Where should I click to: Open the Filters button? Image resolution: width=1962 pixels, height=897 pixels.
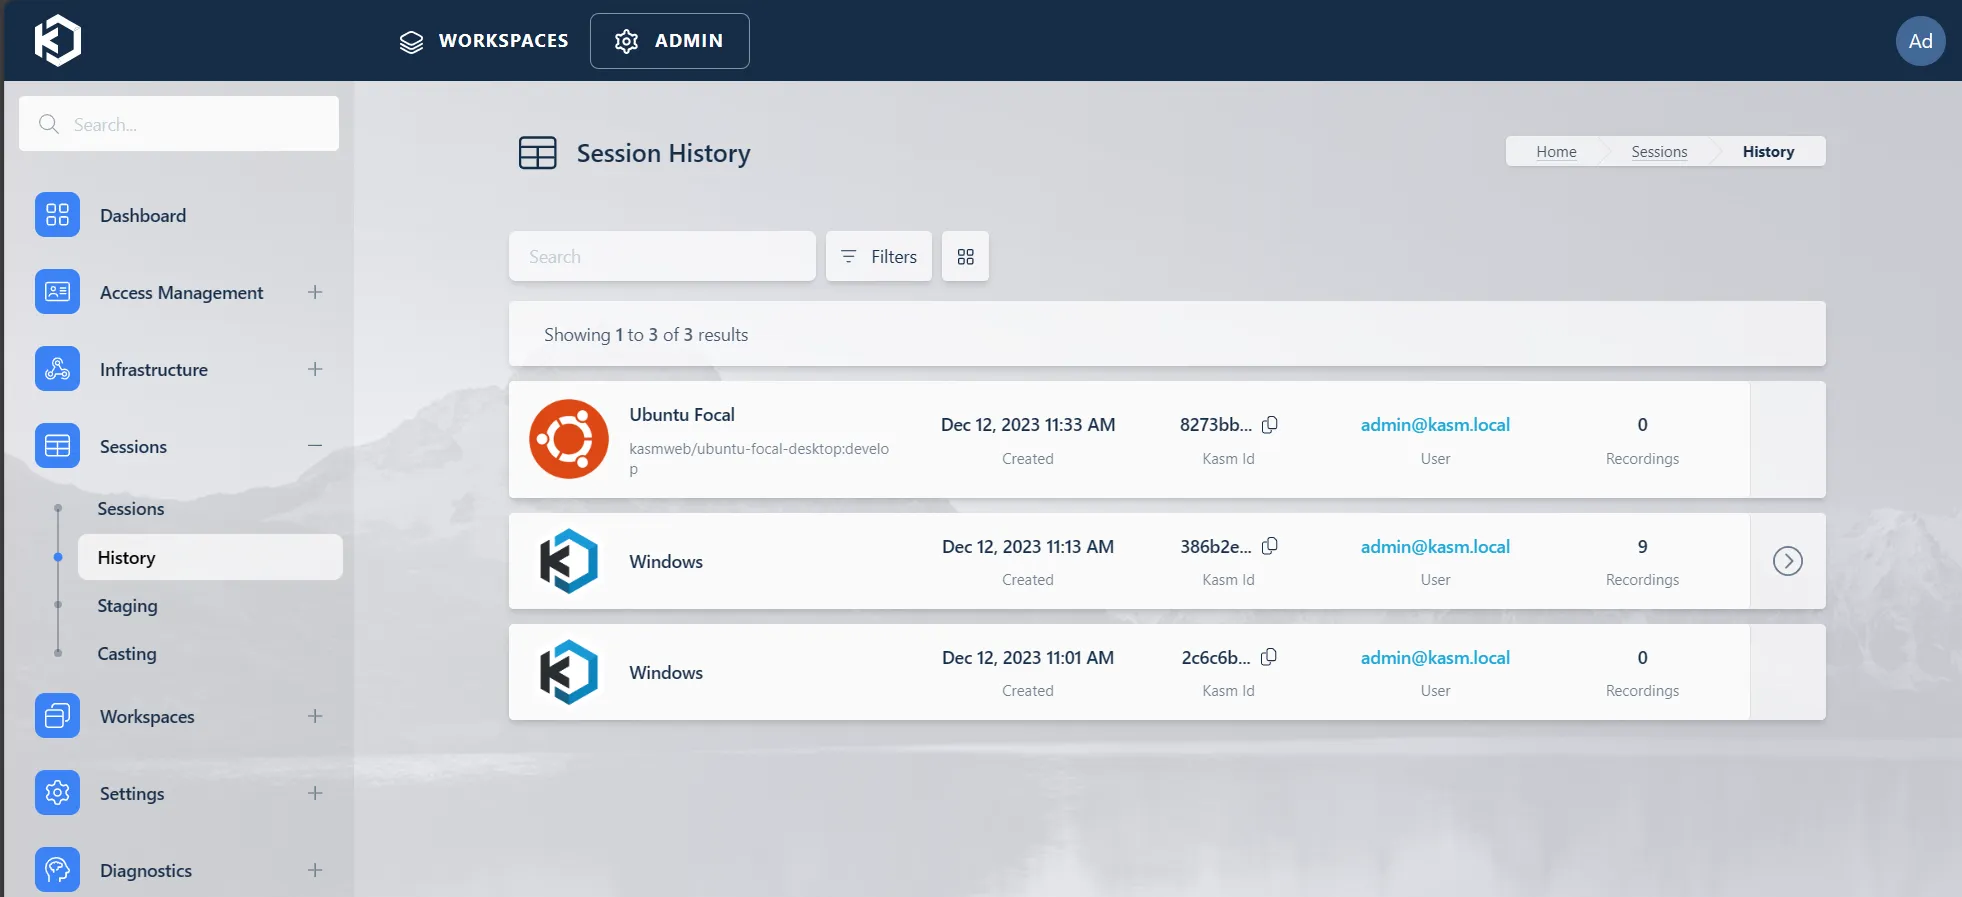pyautogui.click(x=878, y=257)
